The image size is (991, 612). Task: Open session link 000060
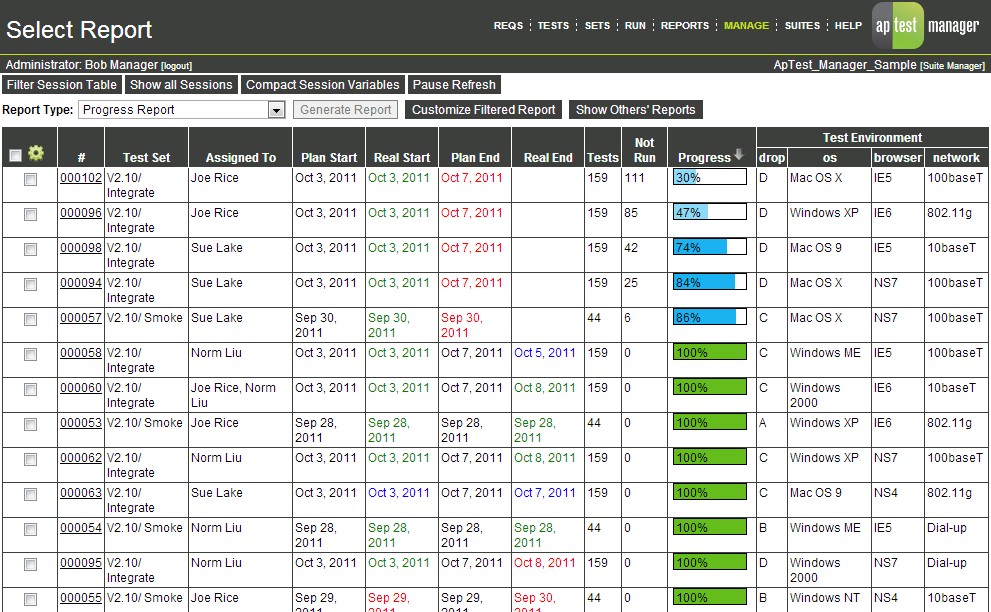[x=81, y=388]
